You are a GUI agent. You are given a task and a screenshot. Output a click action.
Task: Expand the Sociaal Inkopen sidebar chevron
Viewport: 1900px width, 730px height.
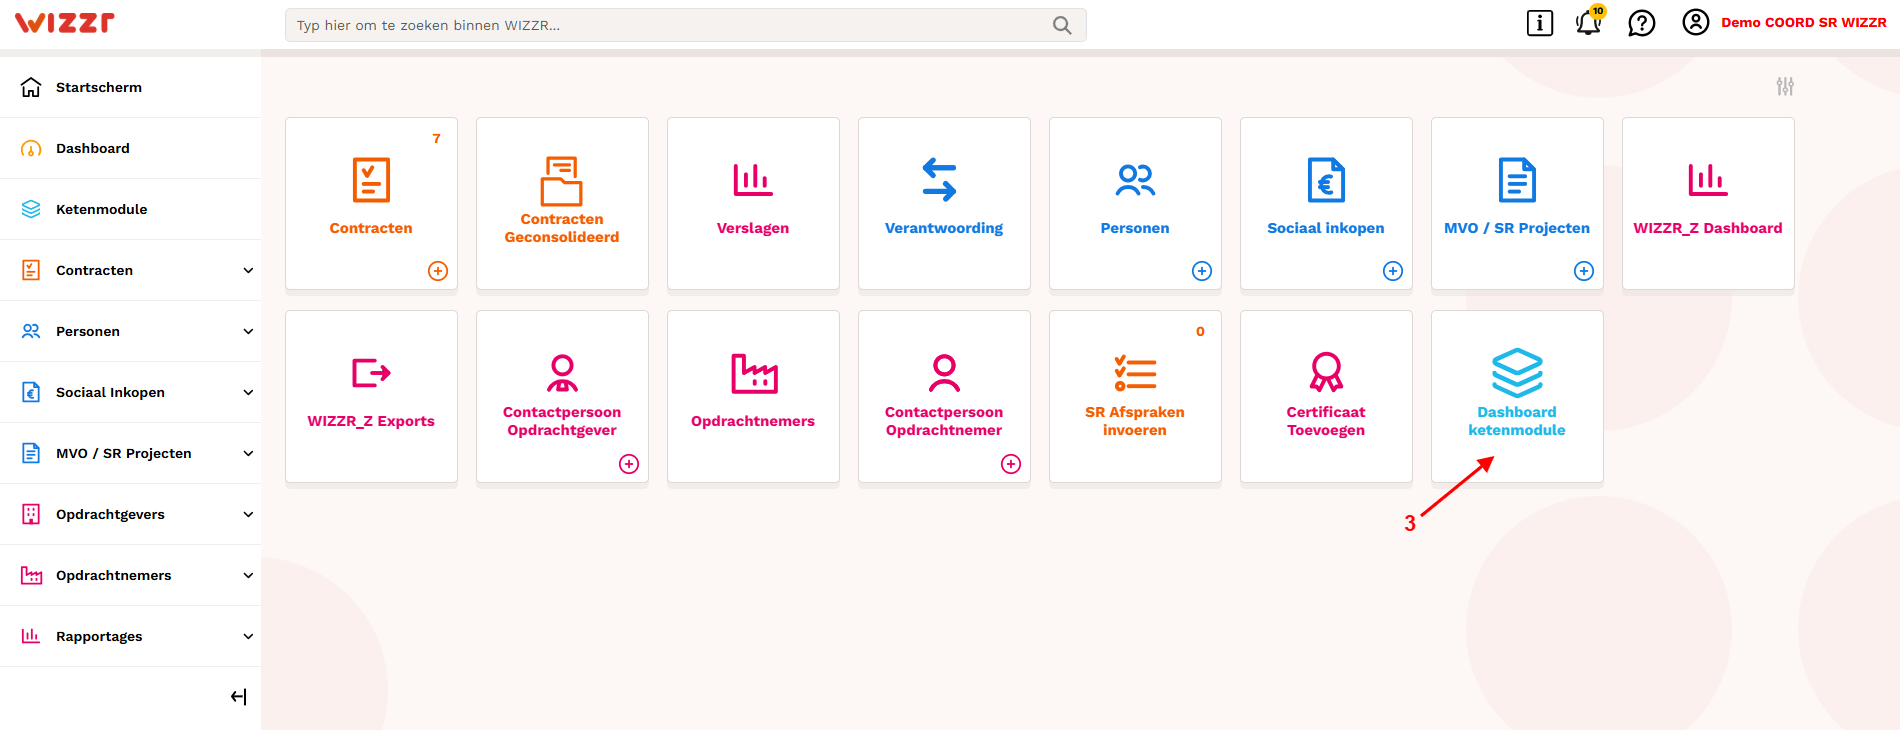tap(248, 392)
